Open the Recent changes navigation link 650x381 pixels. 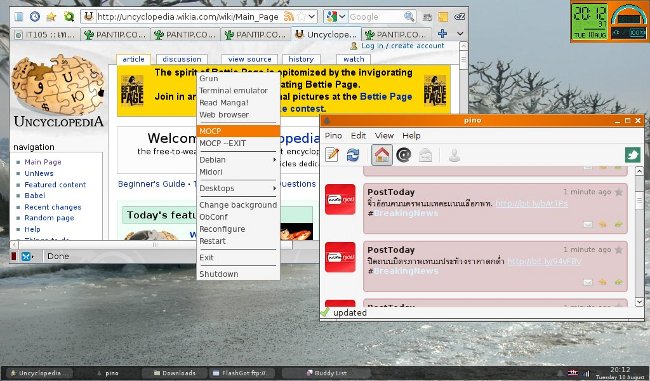click(x=53, y=207)
